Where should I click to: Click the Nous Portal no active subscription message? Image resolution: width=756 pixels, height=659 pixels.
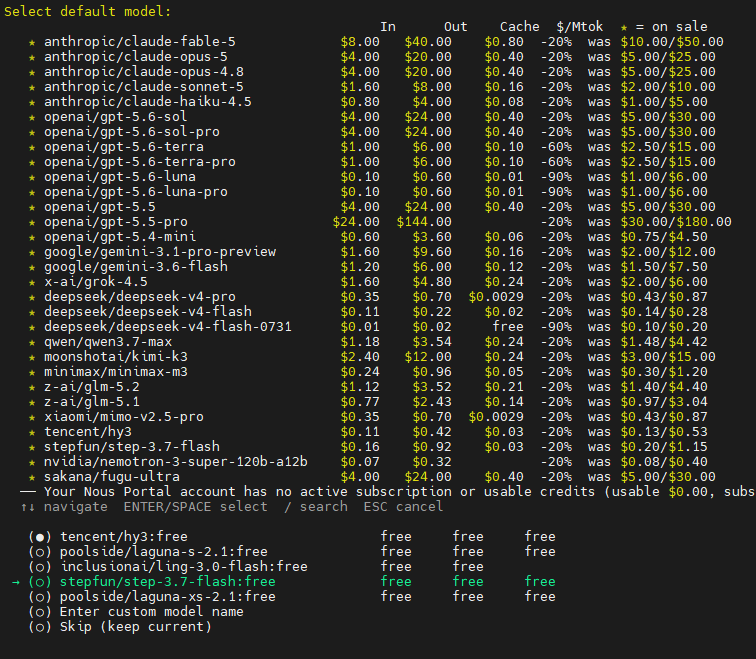pos(399,492)
